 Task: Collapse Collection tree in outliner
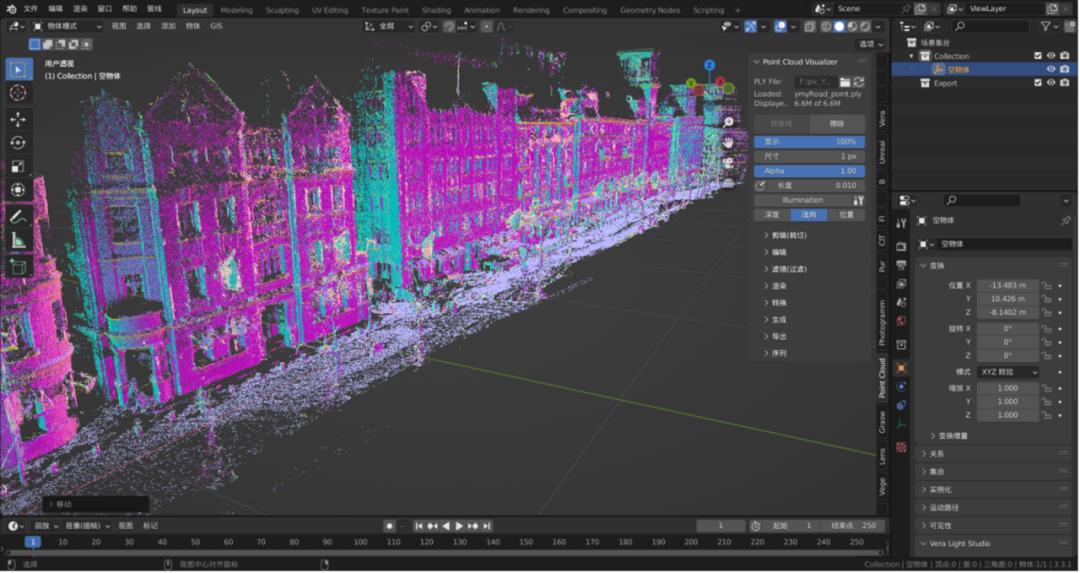[912, 56]
